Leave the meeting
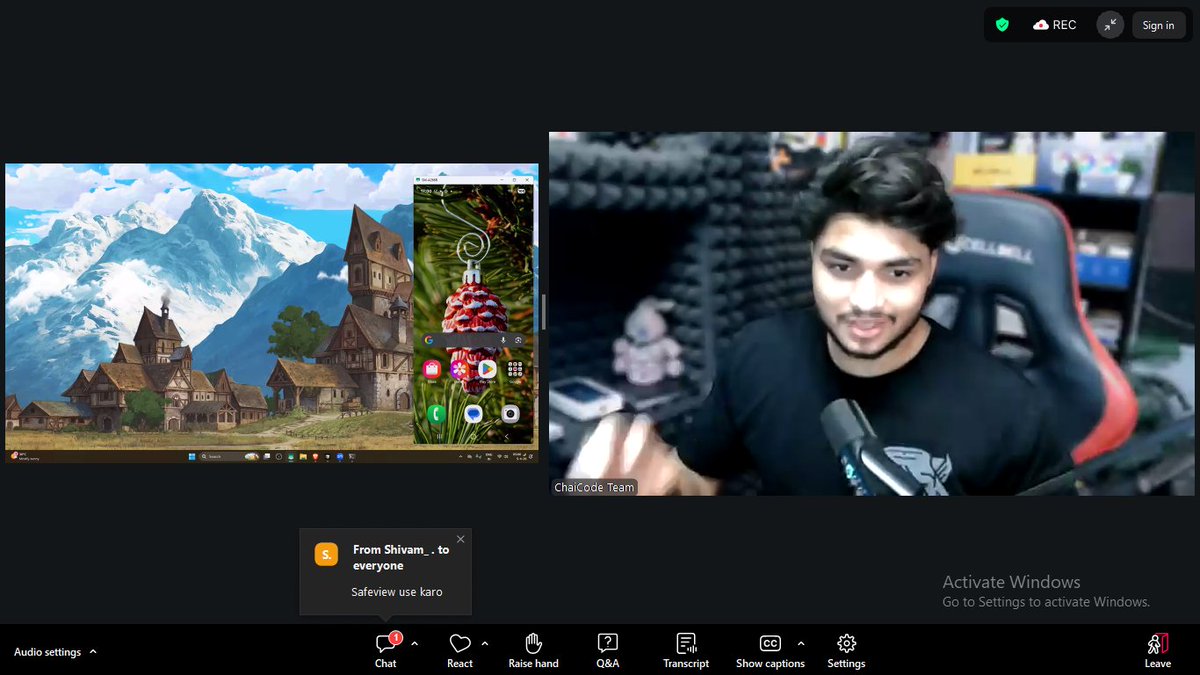The image size is (1200, 675). [1158, 650]
